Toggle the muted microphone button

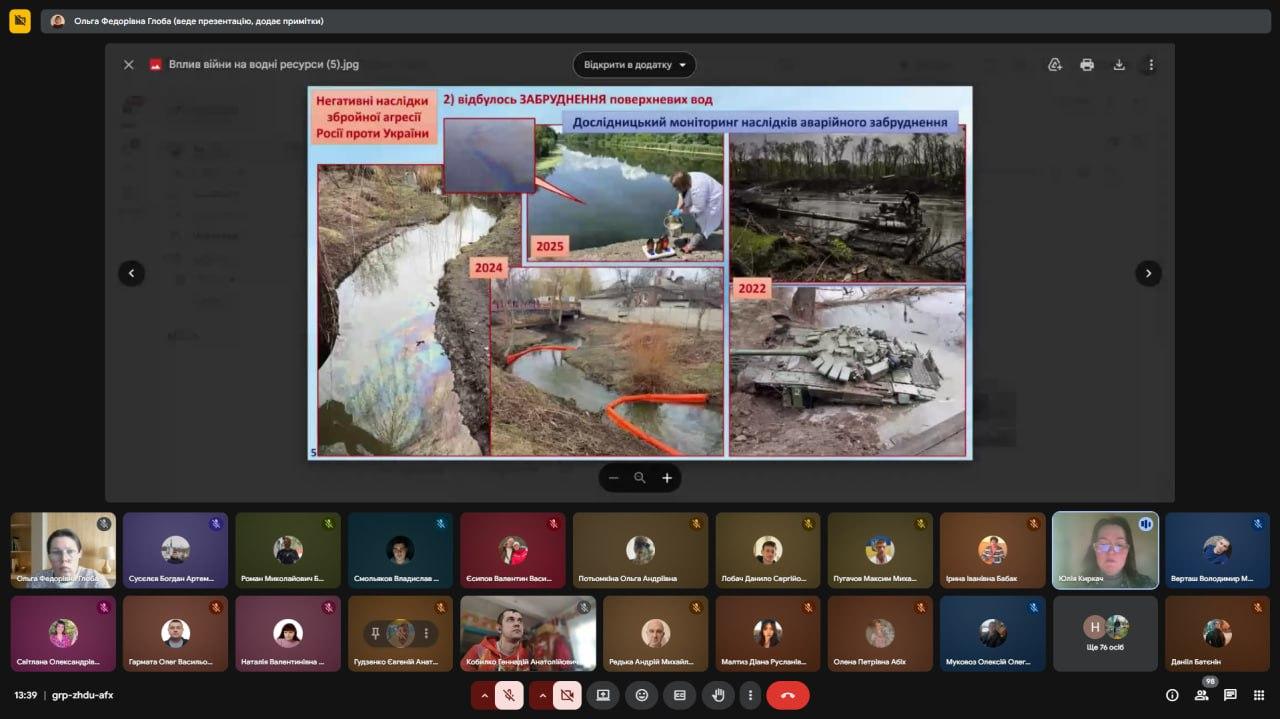coord(509,695)
